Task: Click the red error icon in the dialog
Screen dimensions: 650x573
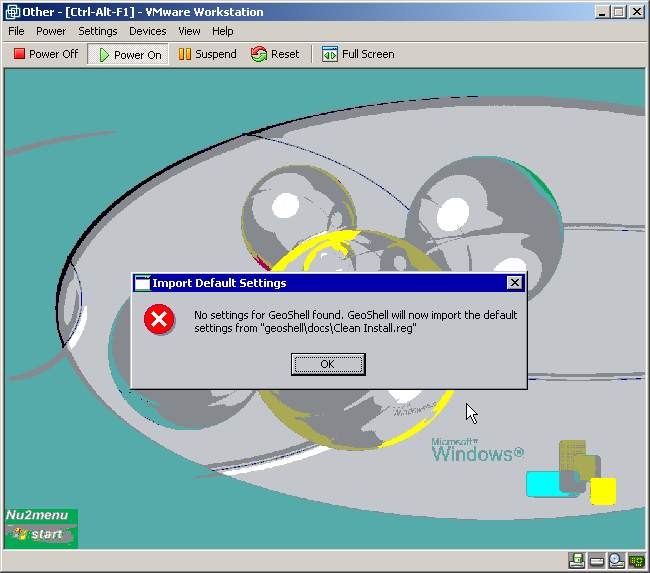Action: pos(159,319)
